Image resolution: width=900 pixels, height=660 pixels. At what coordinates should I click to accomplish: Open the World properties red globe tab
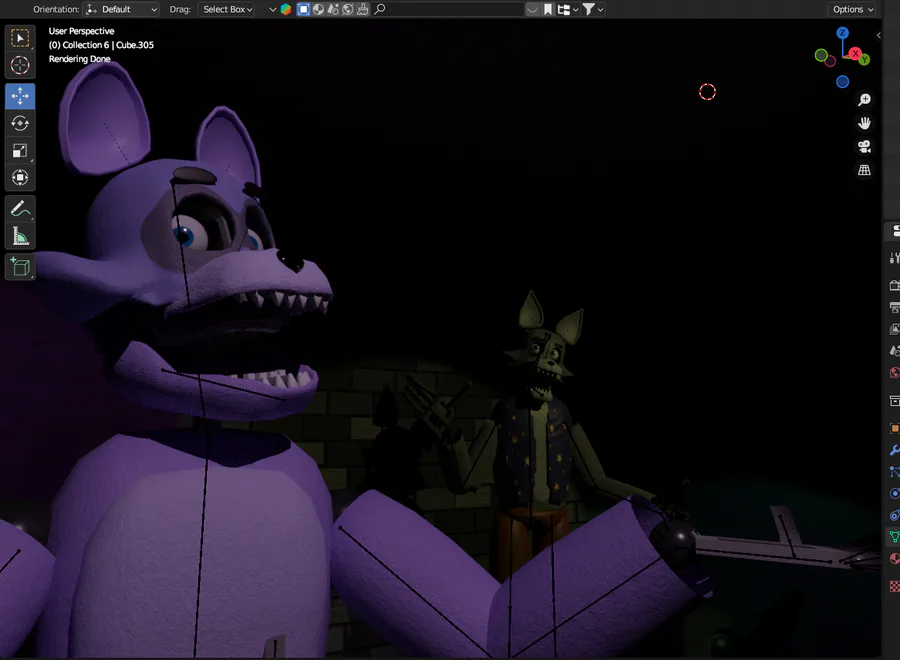894,372
